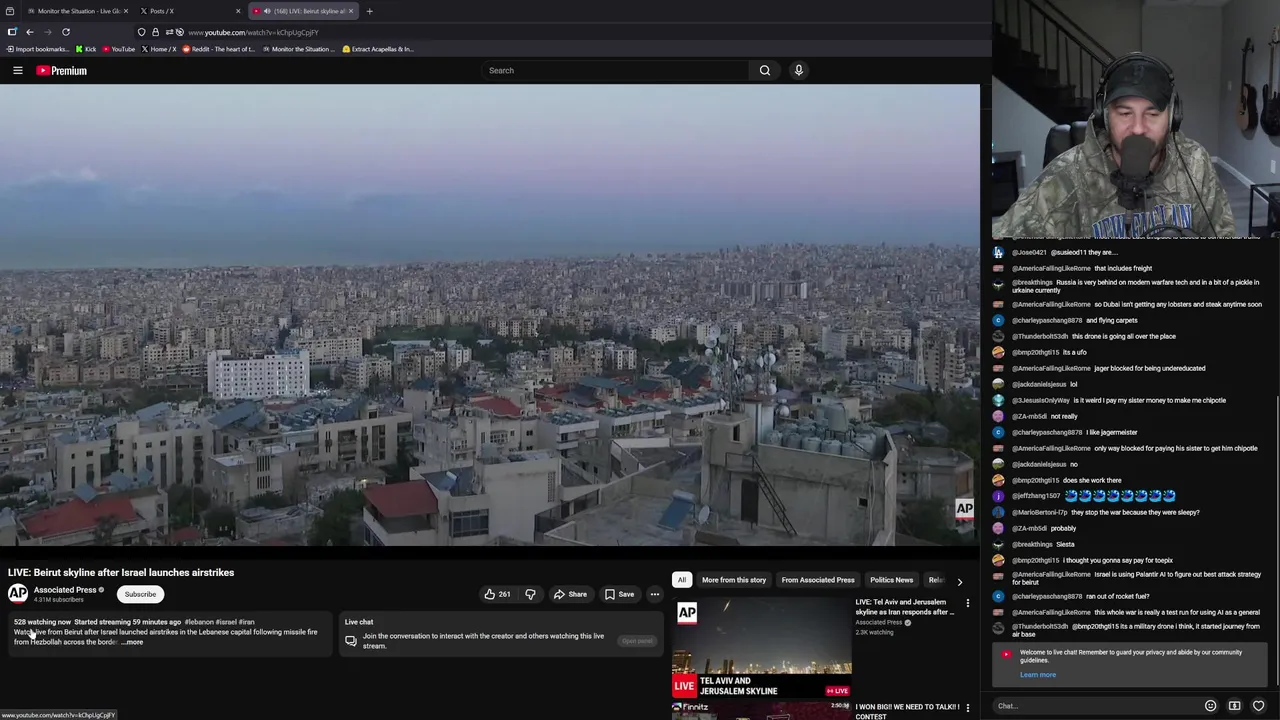Subscribe to Associated Press channel
This screenshot has width=1280, height=720.
click(x=140, y=594)
